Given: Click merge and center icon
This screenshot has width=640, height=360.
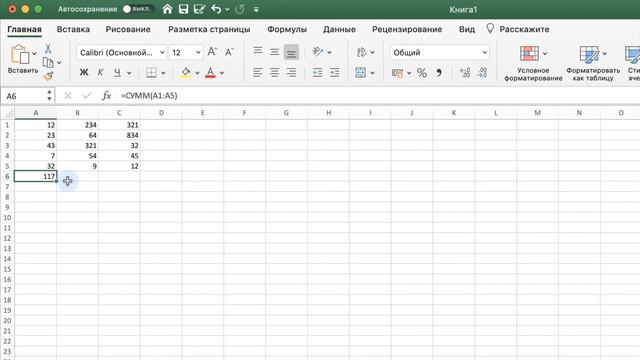Looking at the screenshot, I should 361,73.
